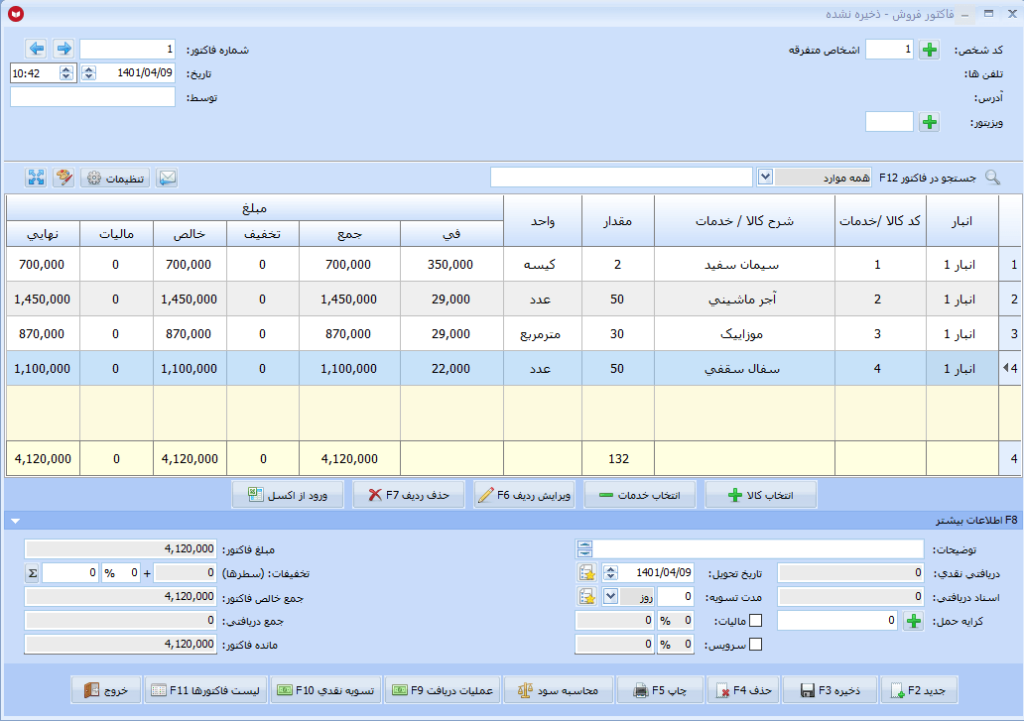
Task: Save invoice with ذخیره F3 button
Action: coord(829,690)
